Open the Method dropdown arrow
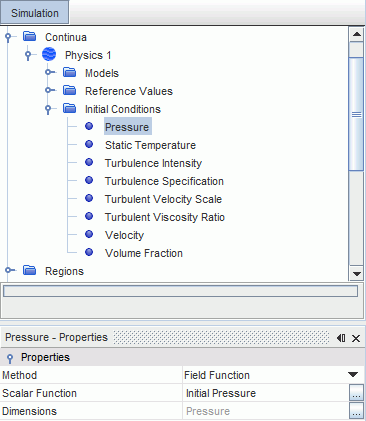Image resolution: width=366 pixels, height=421 pixels. [353, 375]
